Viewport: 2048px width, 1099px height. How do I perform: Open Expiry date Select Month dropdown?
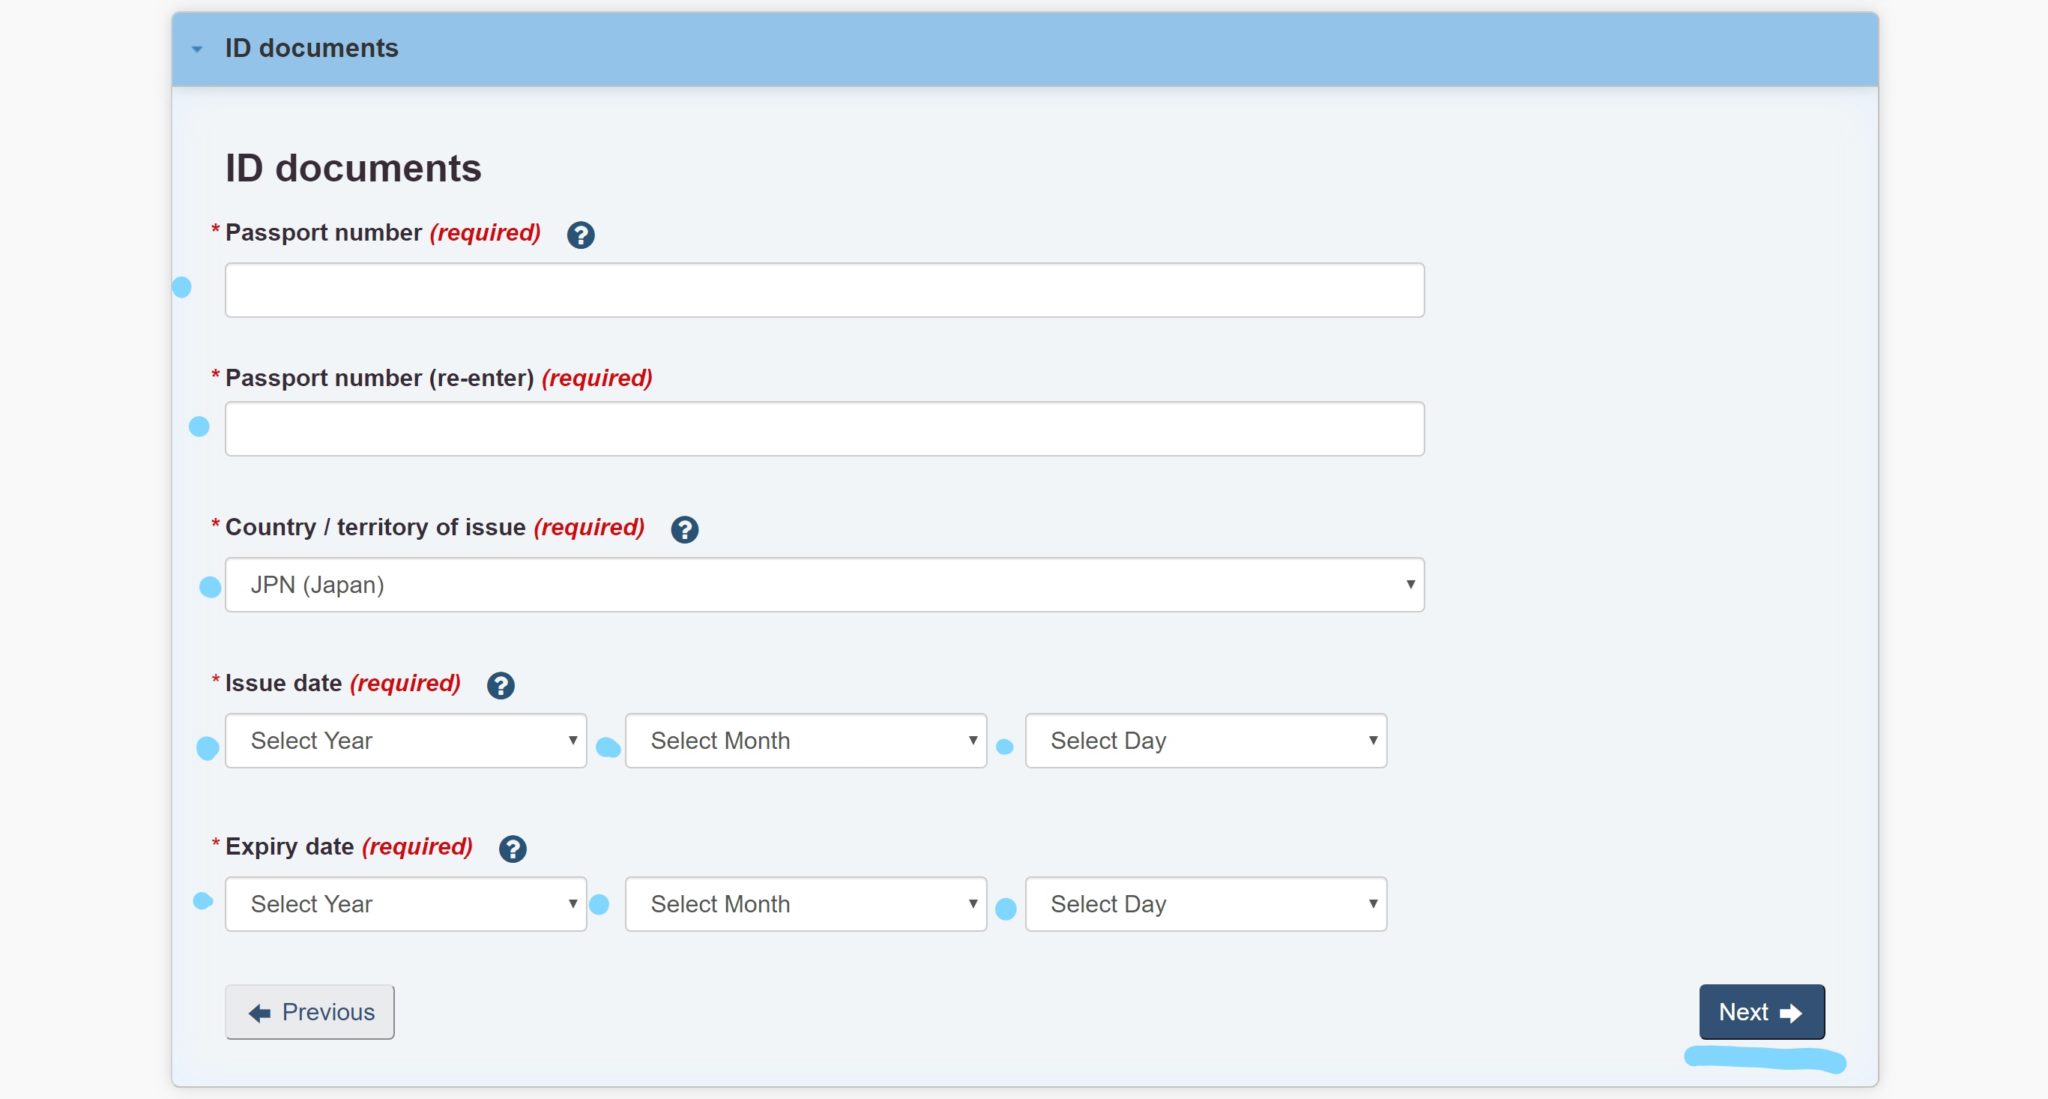coord(805,904)
